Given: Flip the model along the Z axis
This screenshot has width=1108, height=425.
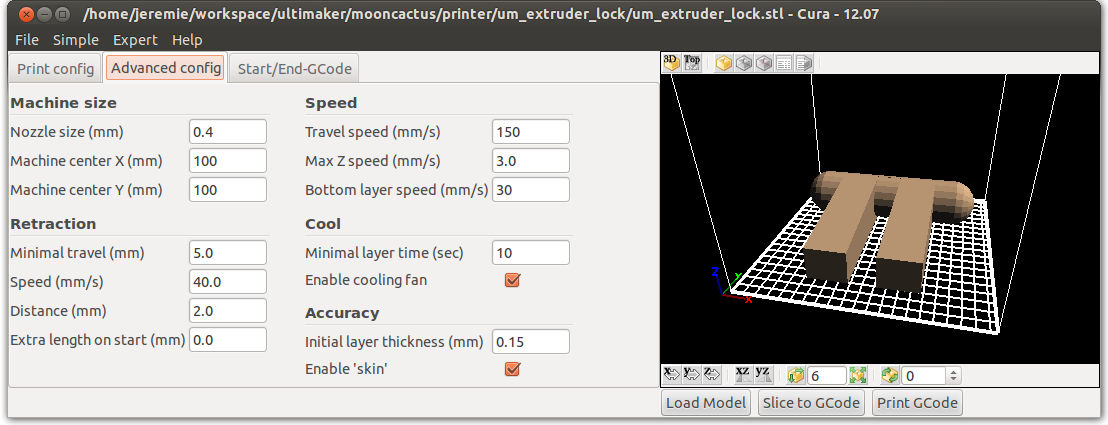Looking at the screenshot, I should (712, 375).
